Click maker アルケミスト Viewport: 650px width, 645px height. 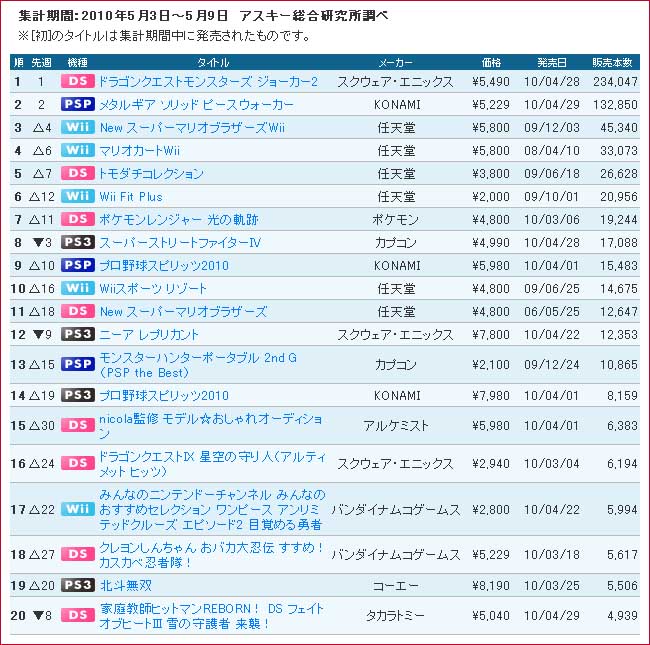pyautogui.click(x=396, y=426)
